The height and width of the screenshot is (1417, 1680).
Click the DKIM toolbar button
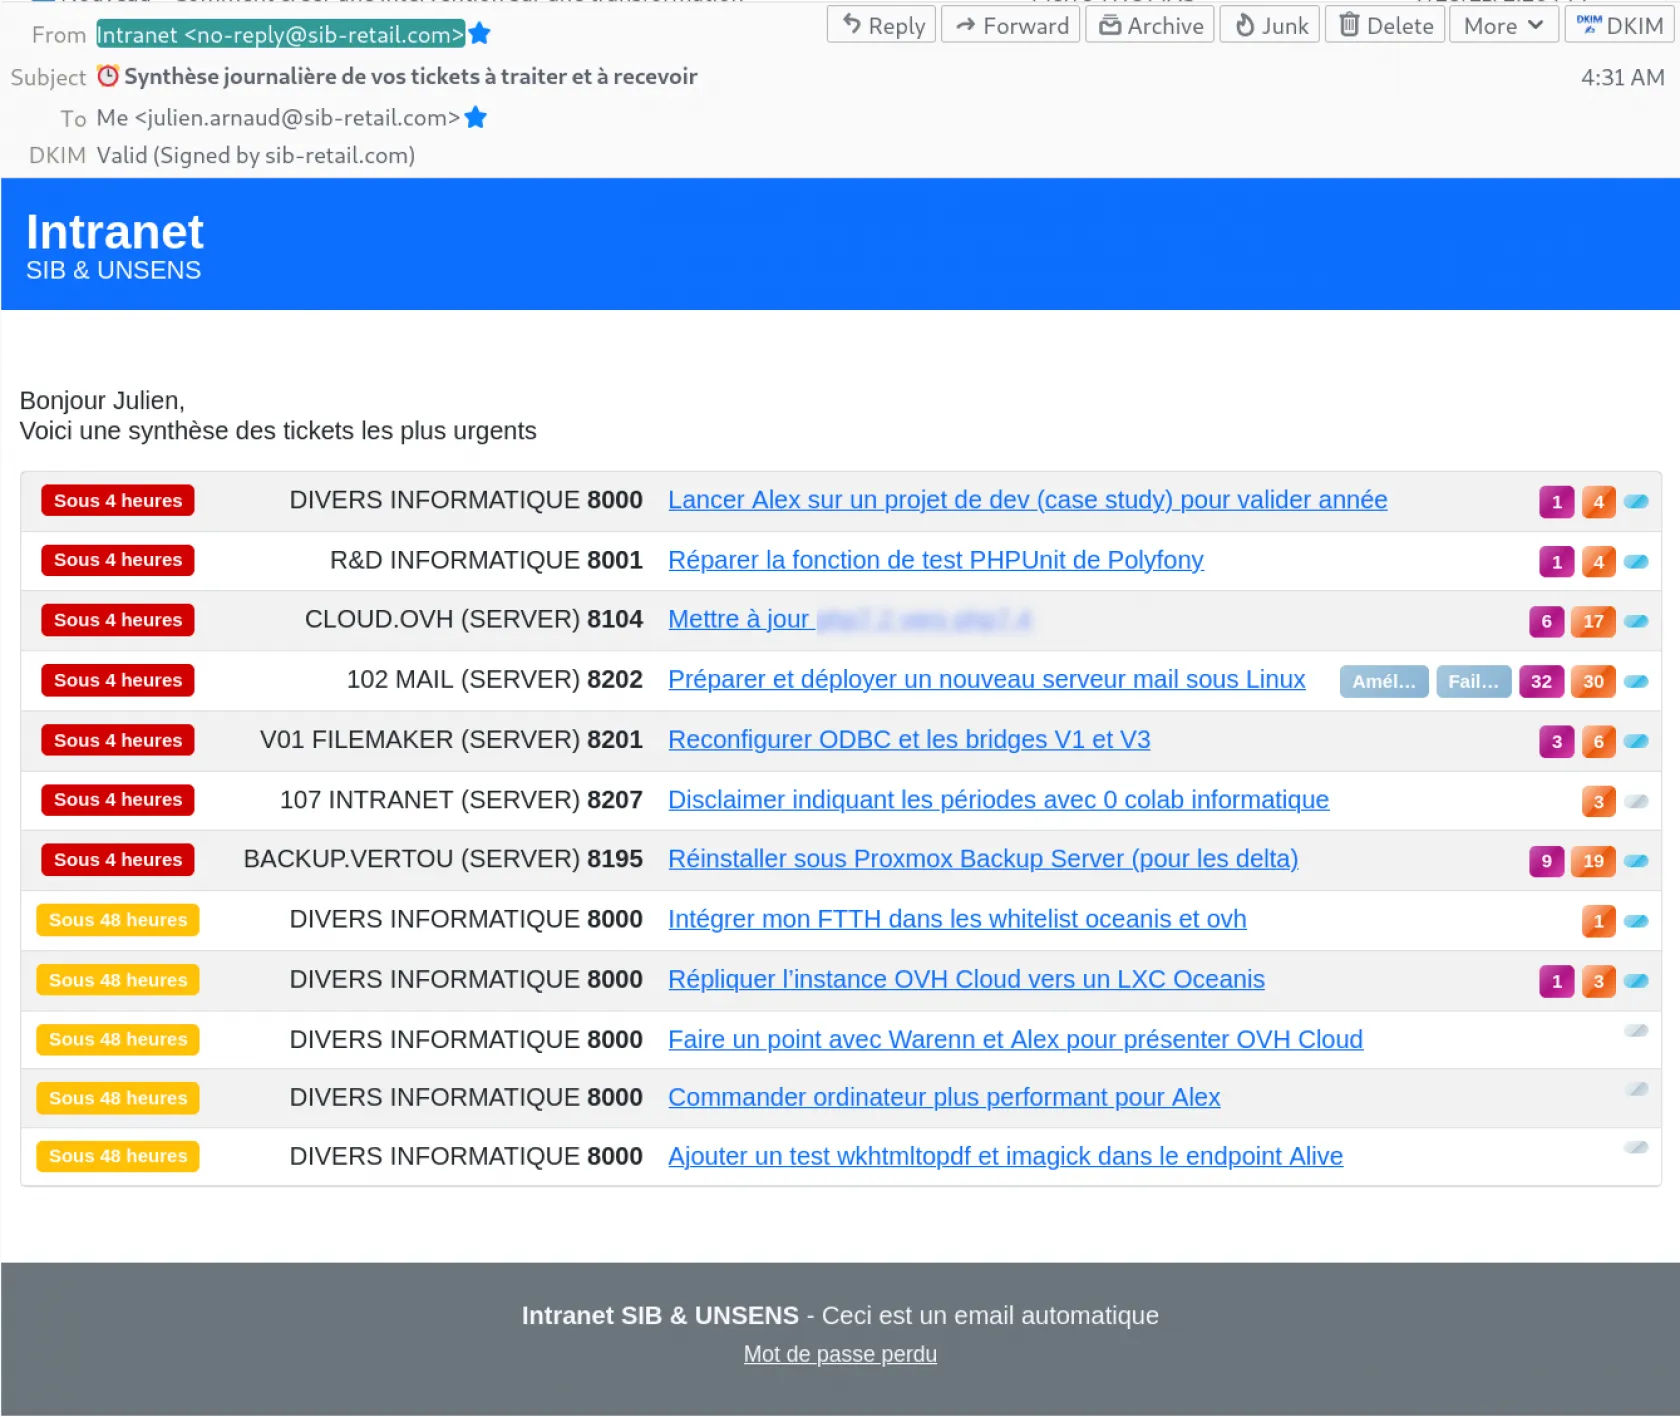[1620, 25]
